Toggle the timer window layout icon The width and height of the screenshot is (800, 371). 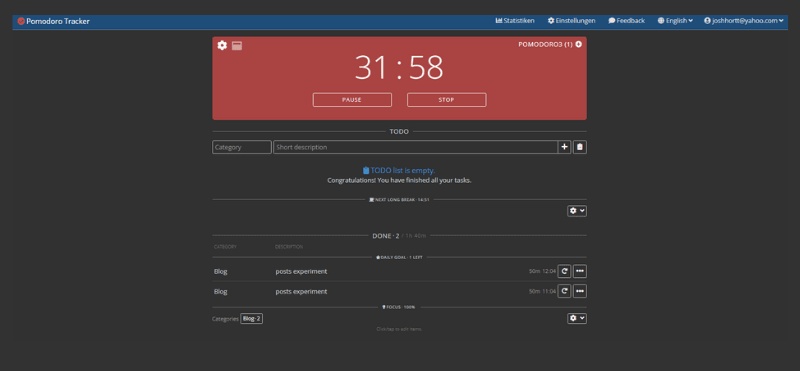(237, 46)
